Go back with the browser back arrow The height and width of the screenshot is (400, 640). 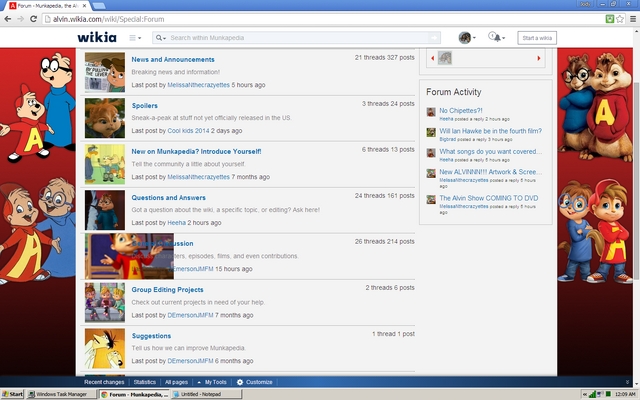7,19
